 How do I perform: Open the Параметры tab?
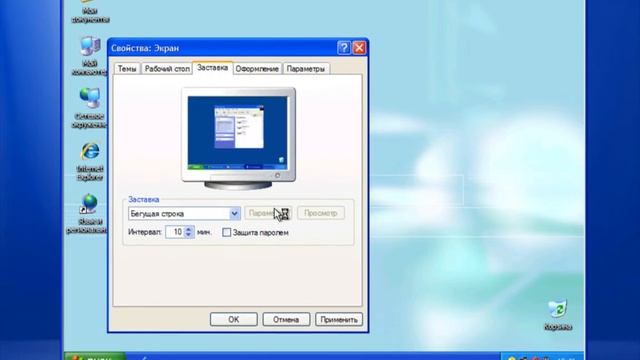tap(306, 69)
